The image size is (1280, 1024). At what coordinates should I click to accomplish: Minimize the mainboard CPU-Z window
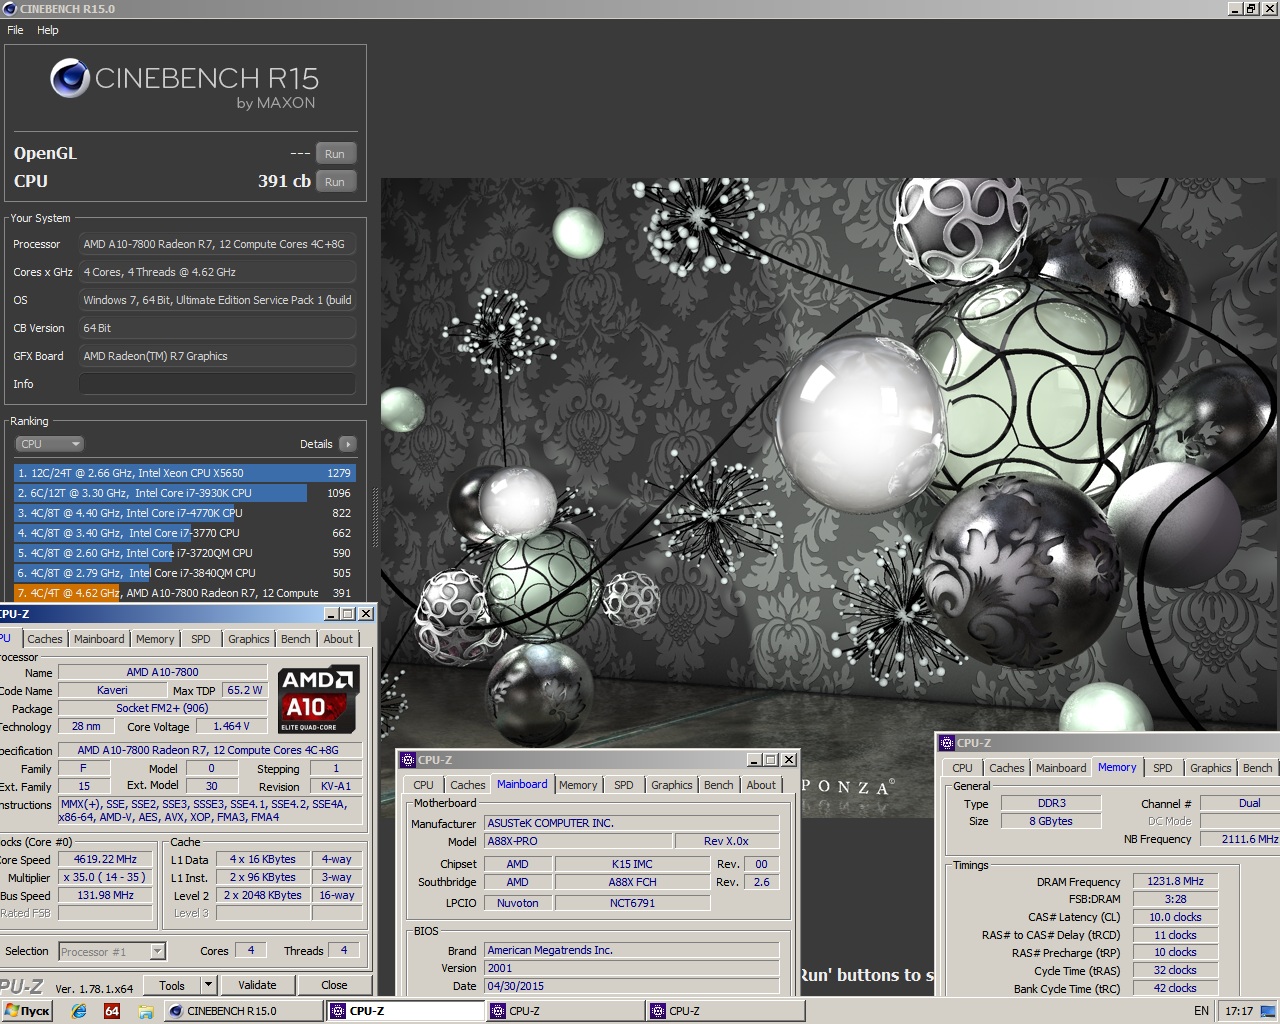(x=753, y=760)
